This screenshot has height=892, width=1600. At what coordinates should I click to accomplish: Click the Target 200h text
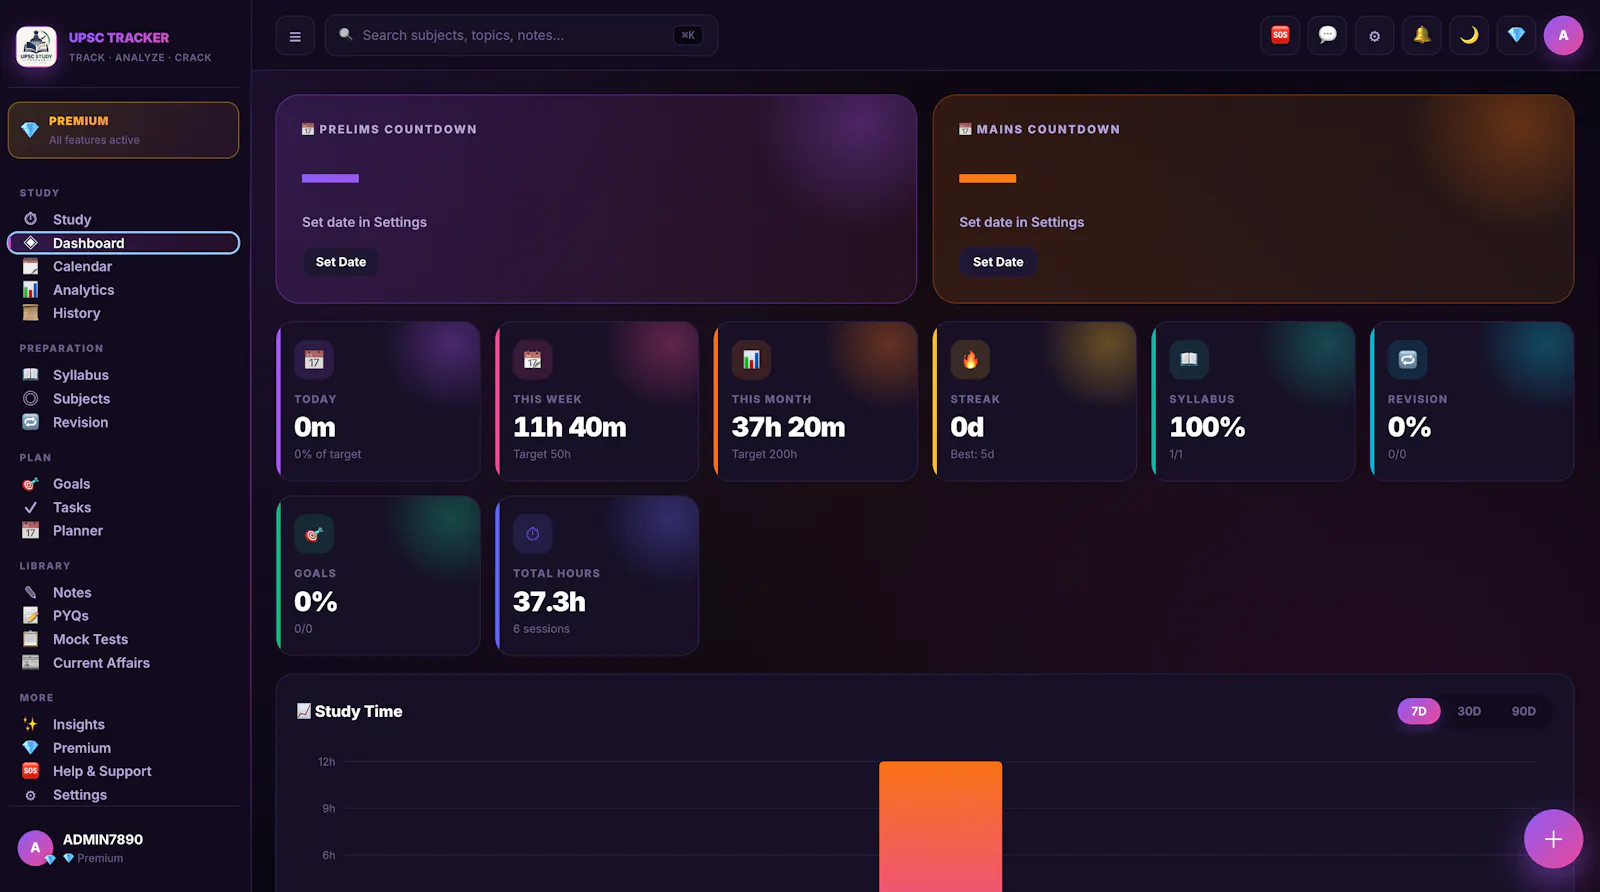764,454
